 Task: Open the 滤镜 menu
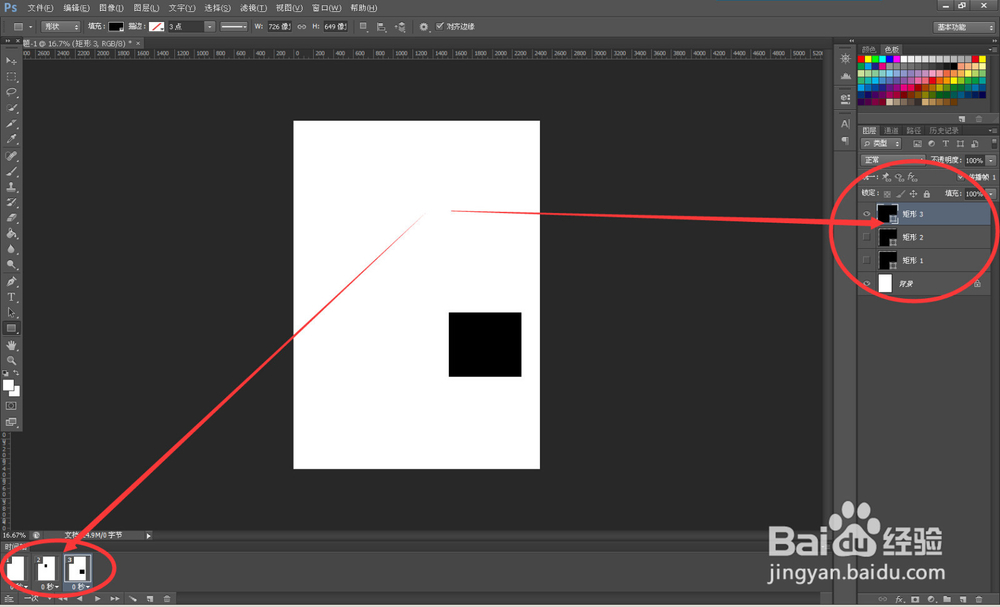(x=250, y=7)
